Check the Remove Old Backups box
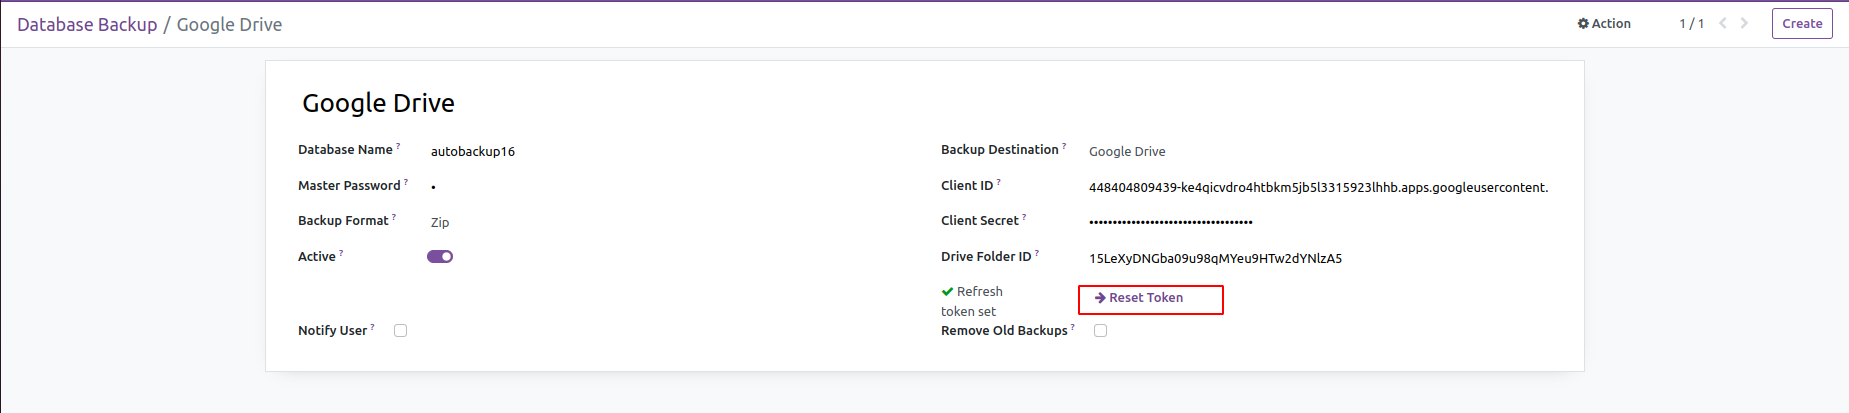The width and height of the screenshot is (1849, 413). pos(1100,331)
